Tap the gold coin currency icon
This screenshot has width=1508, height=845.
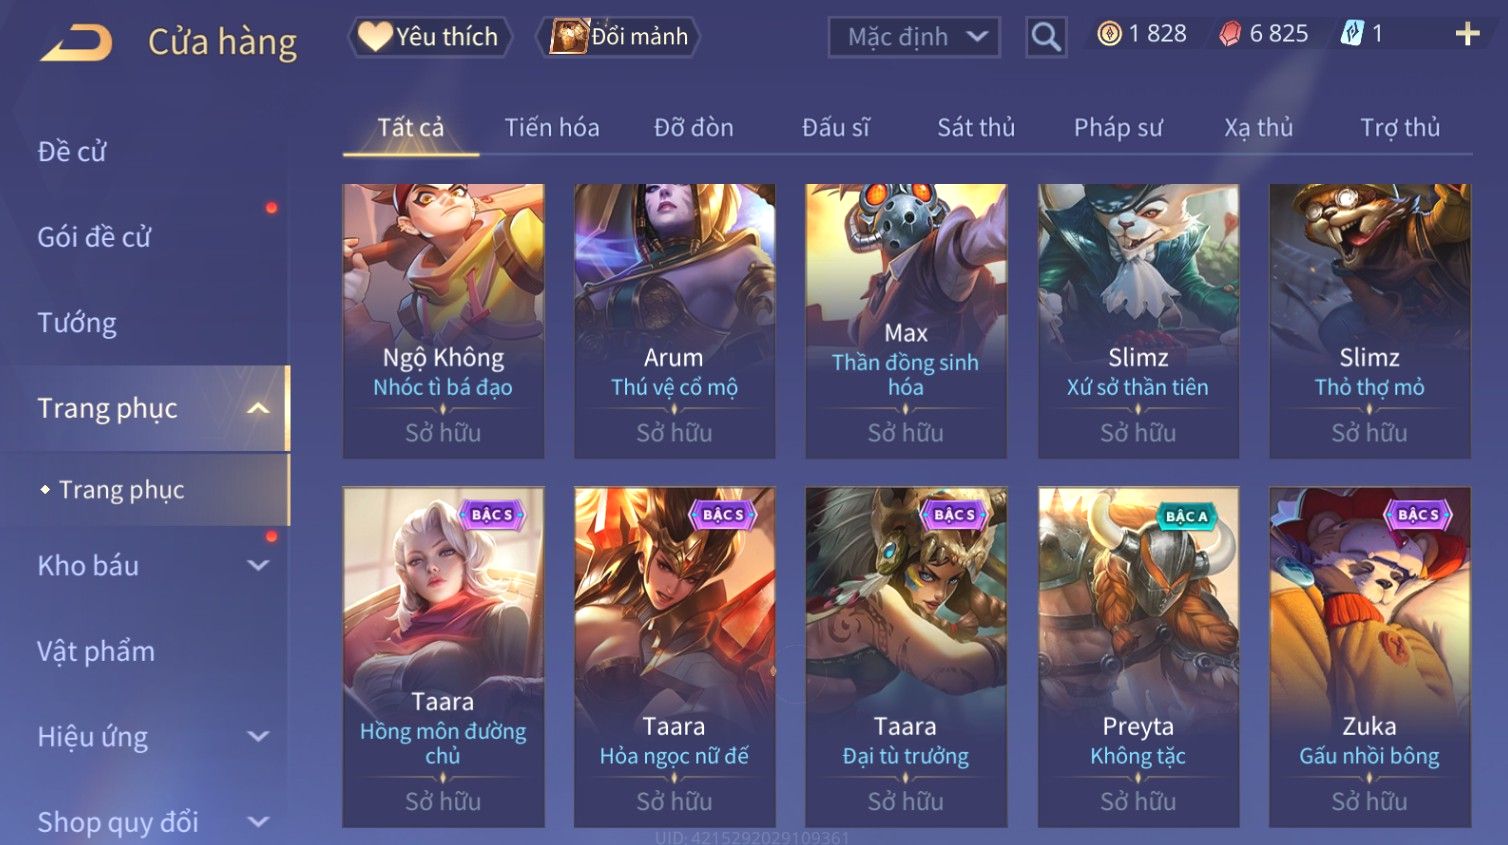[1109, 34]
